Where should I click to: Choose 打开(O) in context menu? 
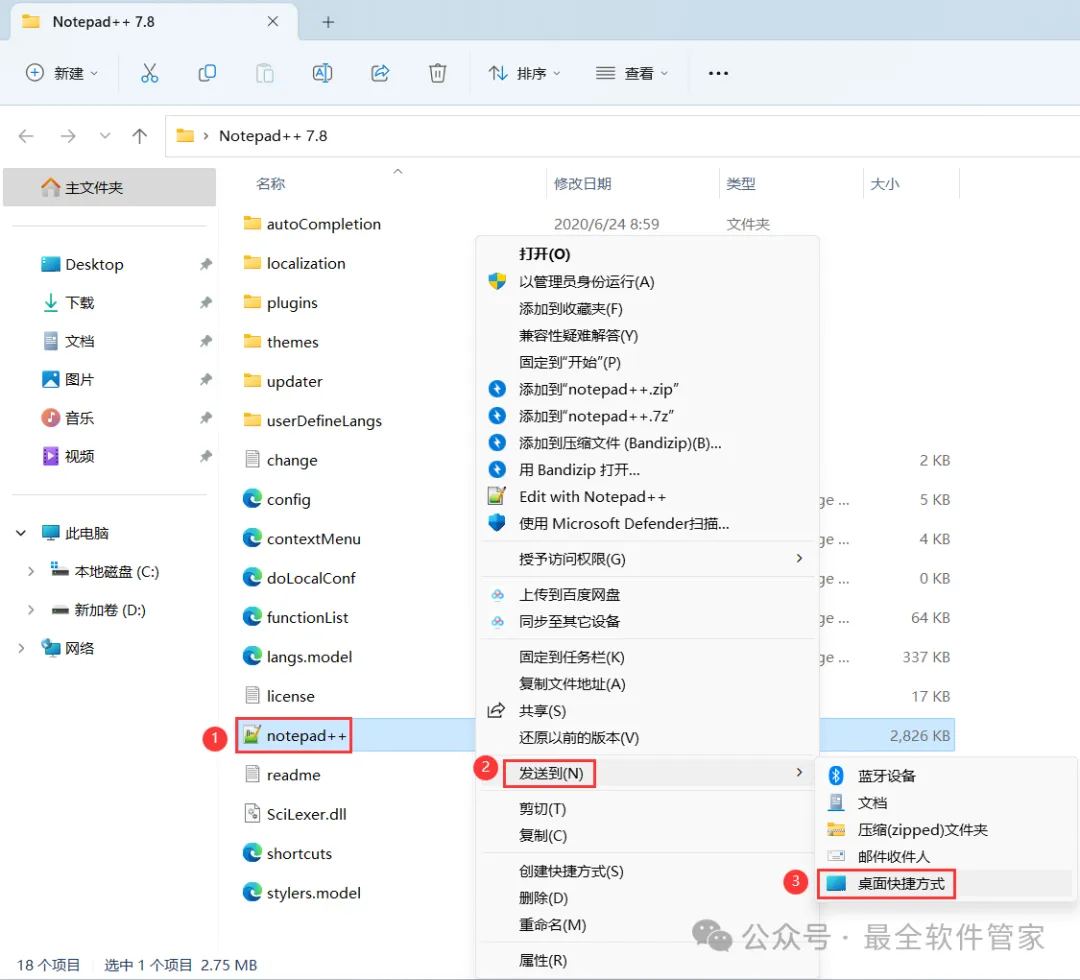coord(545,254)
